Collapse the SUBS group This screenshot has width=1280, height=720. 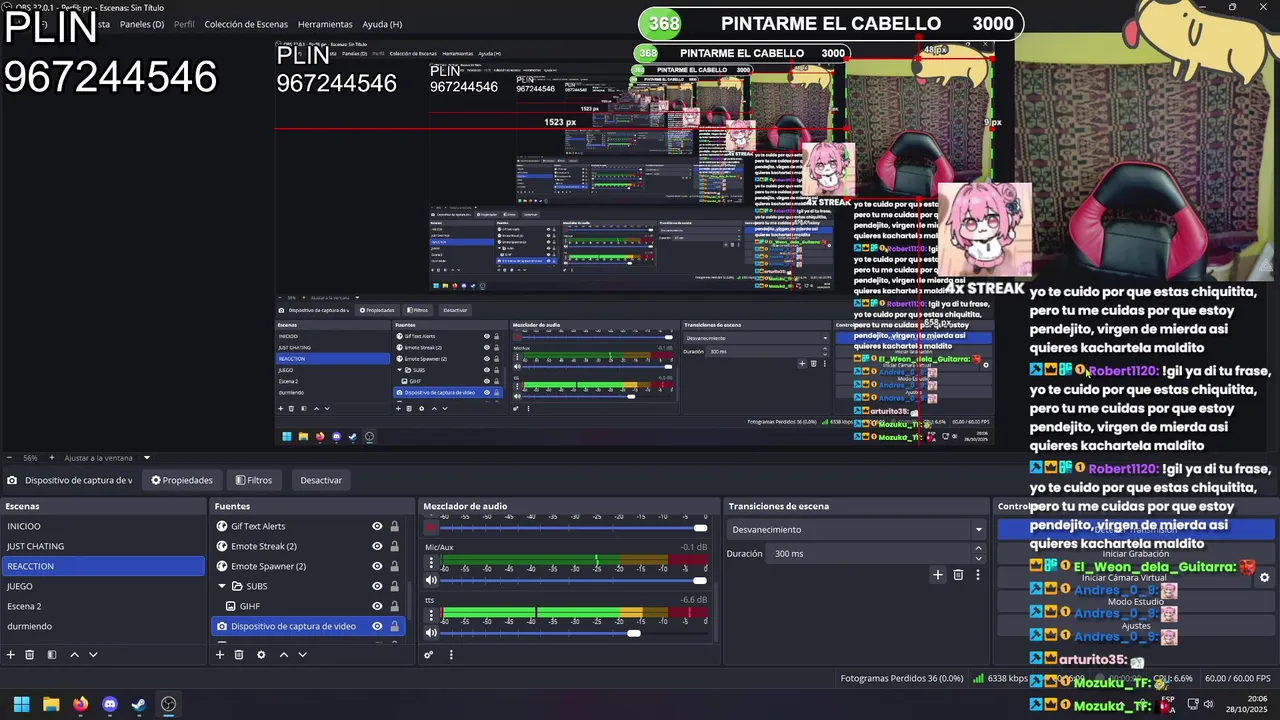(222, 586)
